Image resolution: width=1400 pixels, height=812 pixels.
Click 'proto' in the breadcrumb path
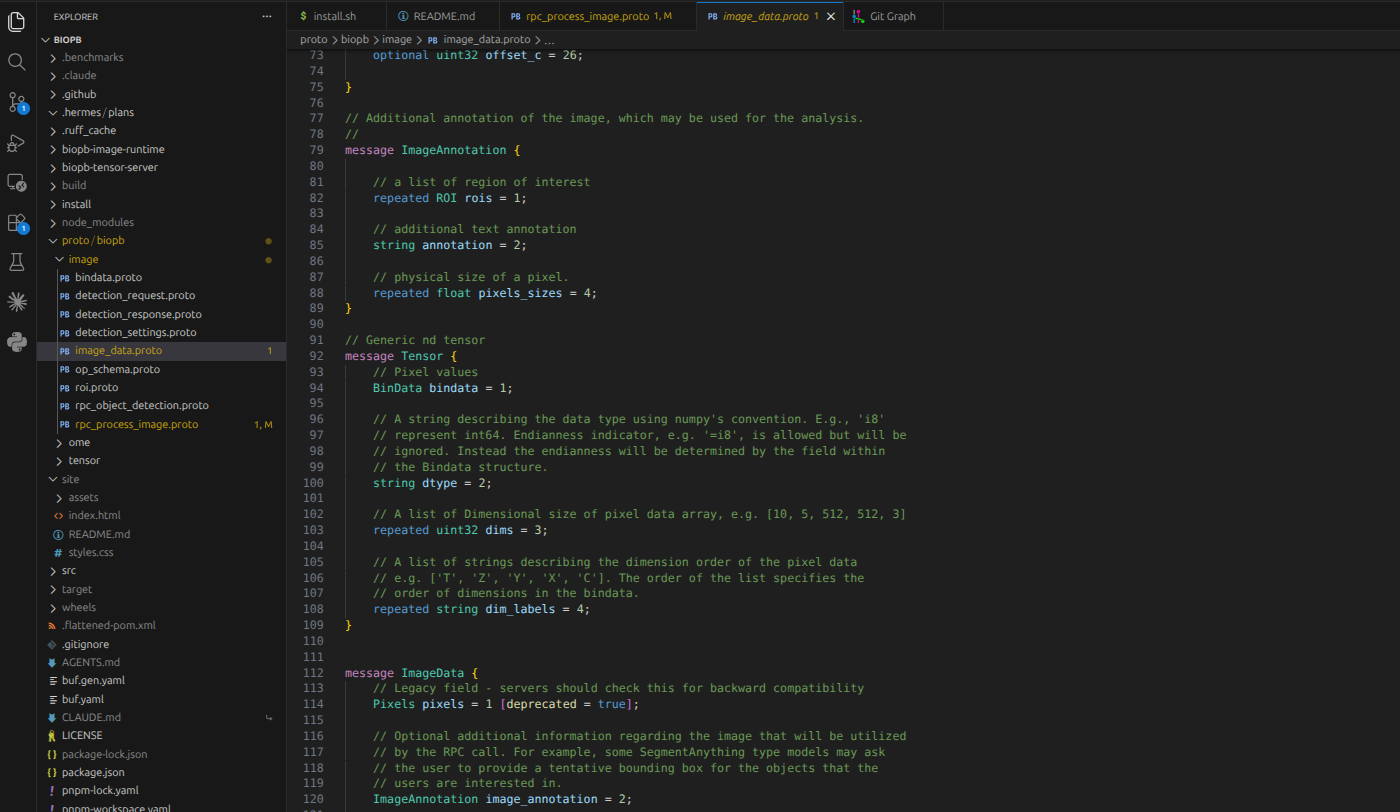pos(314,40)
